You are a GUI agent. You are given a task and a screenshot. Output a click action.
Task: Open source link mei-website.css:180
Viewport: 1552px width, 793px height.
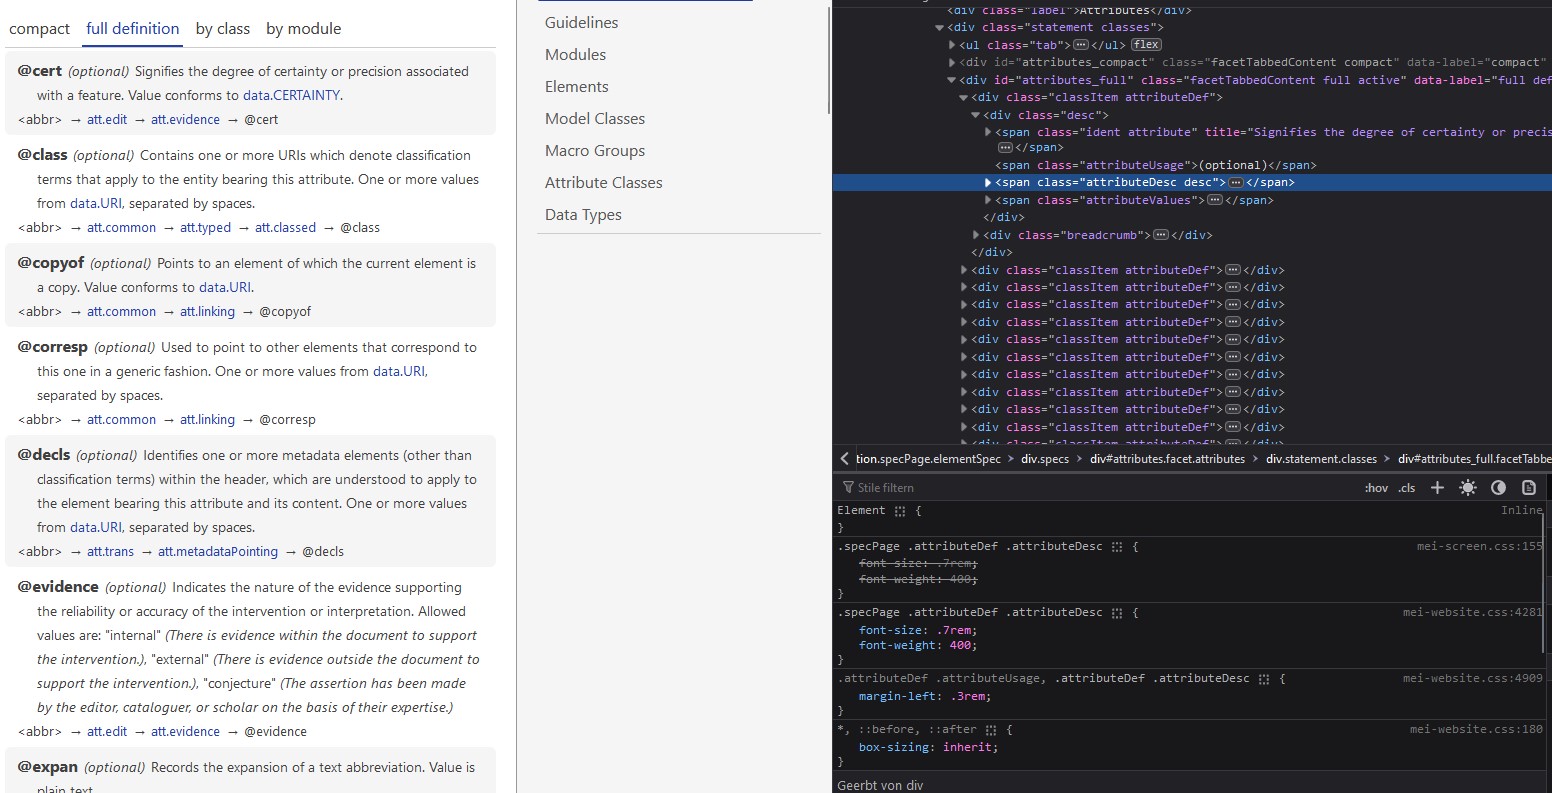(1477, 730)
